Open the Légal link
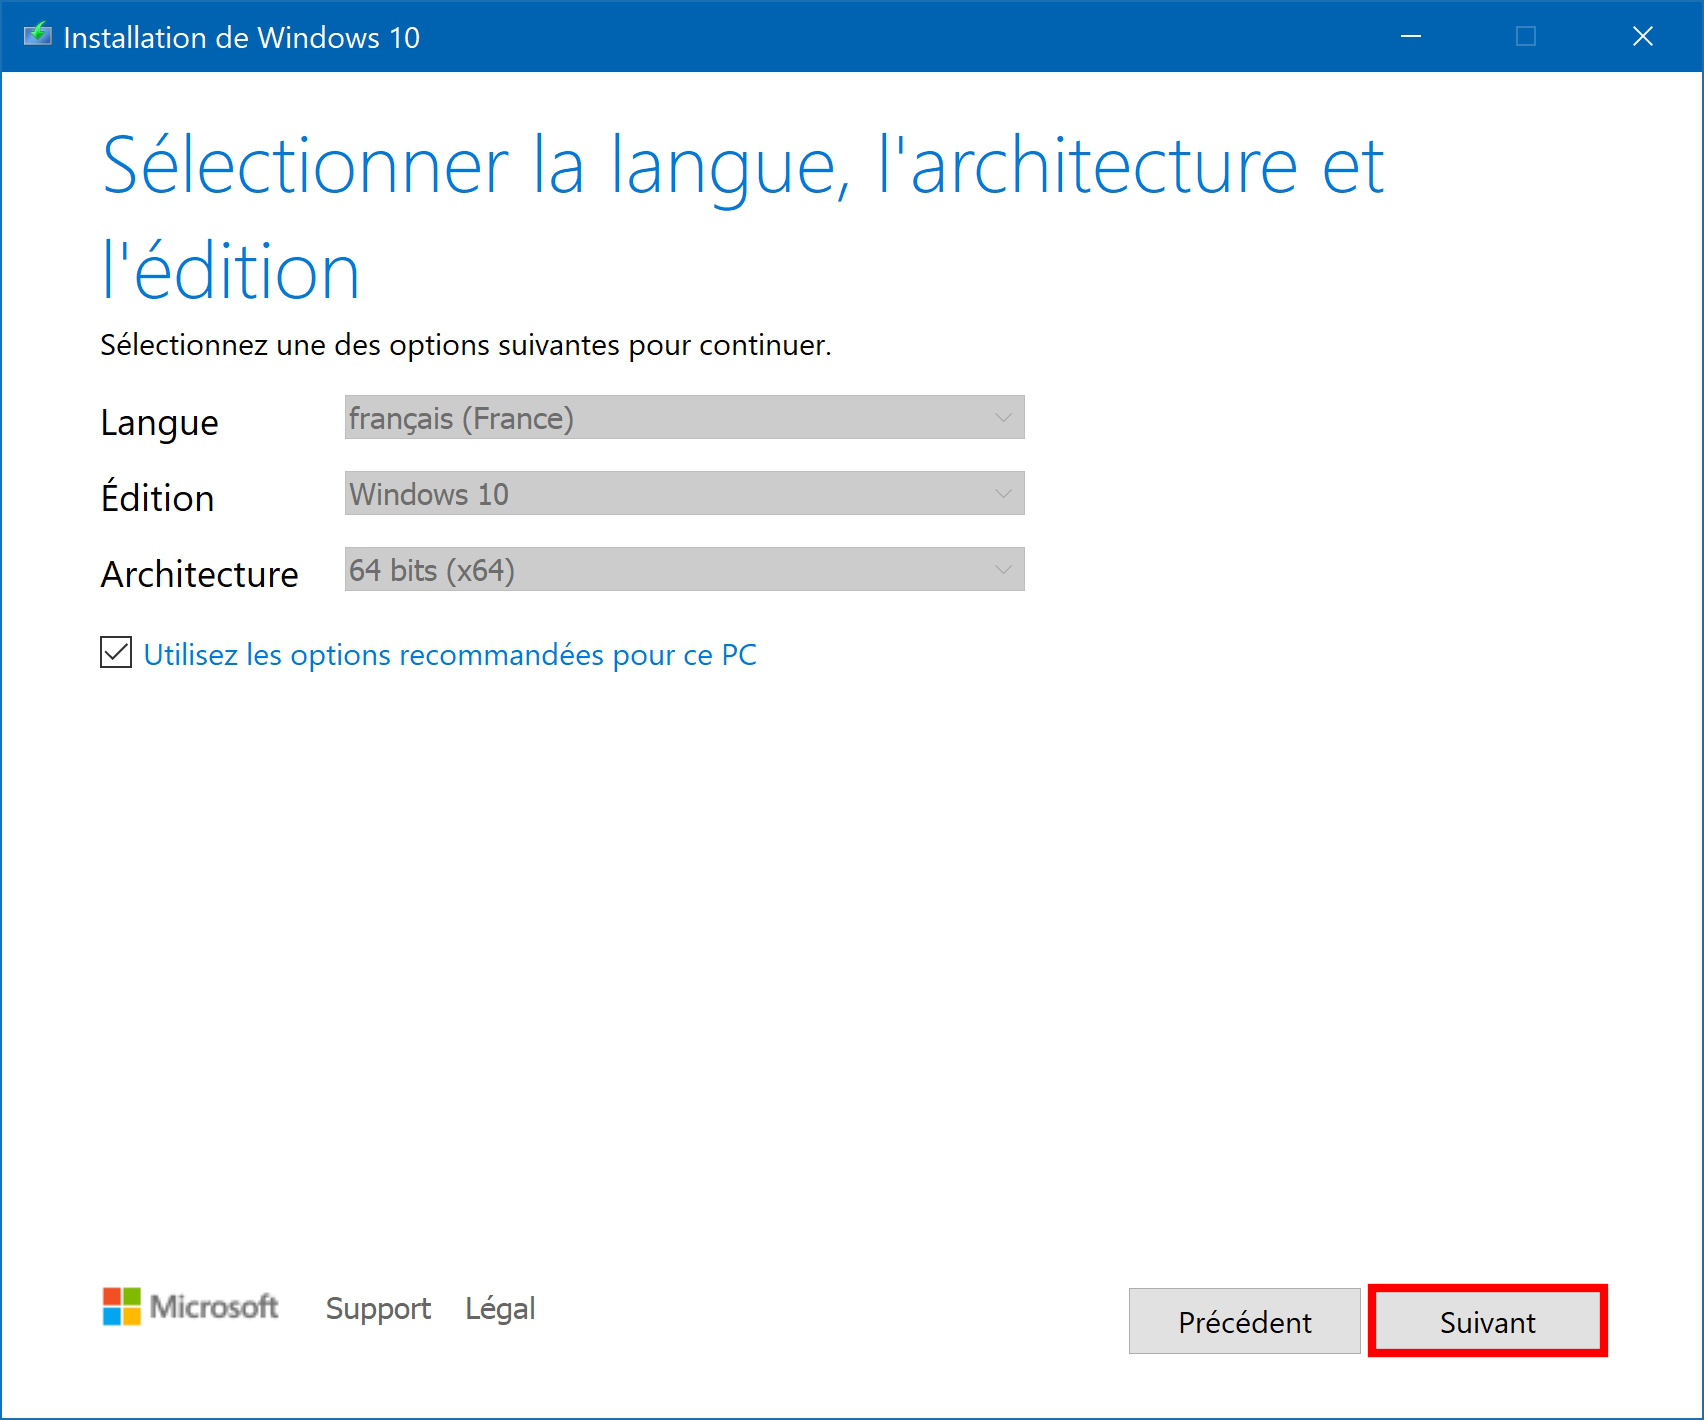This screenshot has height=1420, width=1704. (x=500, y=1308)
